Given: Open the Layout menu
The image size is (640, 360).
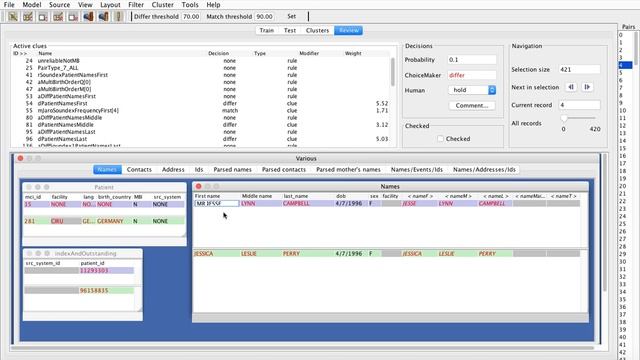Looking at the screenshot, I should pyautogui.click(x=110, y=5).
